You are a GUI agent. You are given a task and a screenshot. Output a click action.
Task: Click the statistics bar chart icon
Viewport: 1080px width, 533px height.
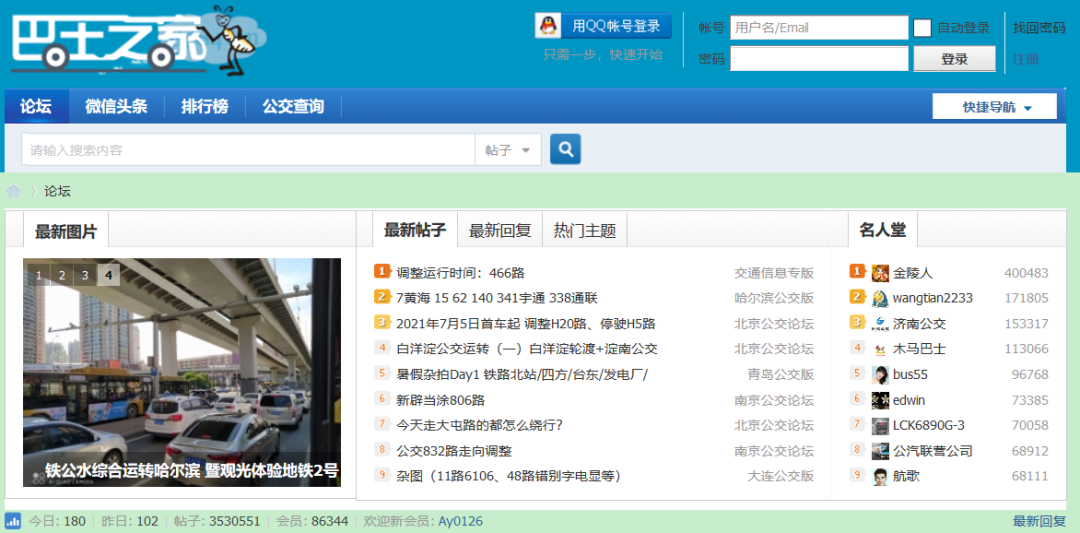[12, 521]
